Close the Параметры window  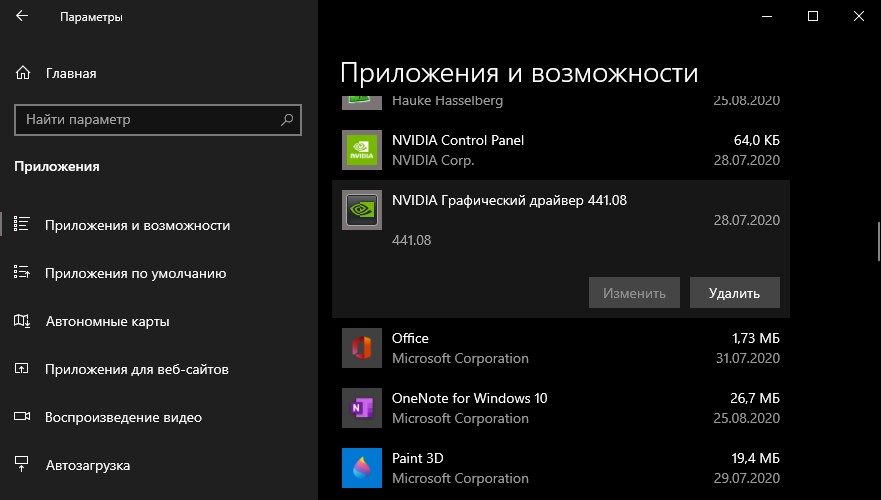859,16
